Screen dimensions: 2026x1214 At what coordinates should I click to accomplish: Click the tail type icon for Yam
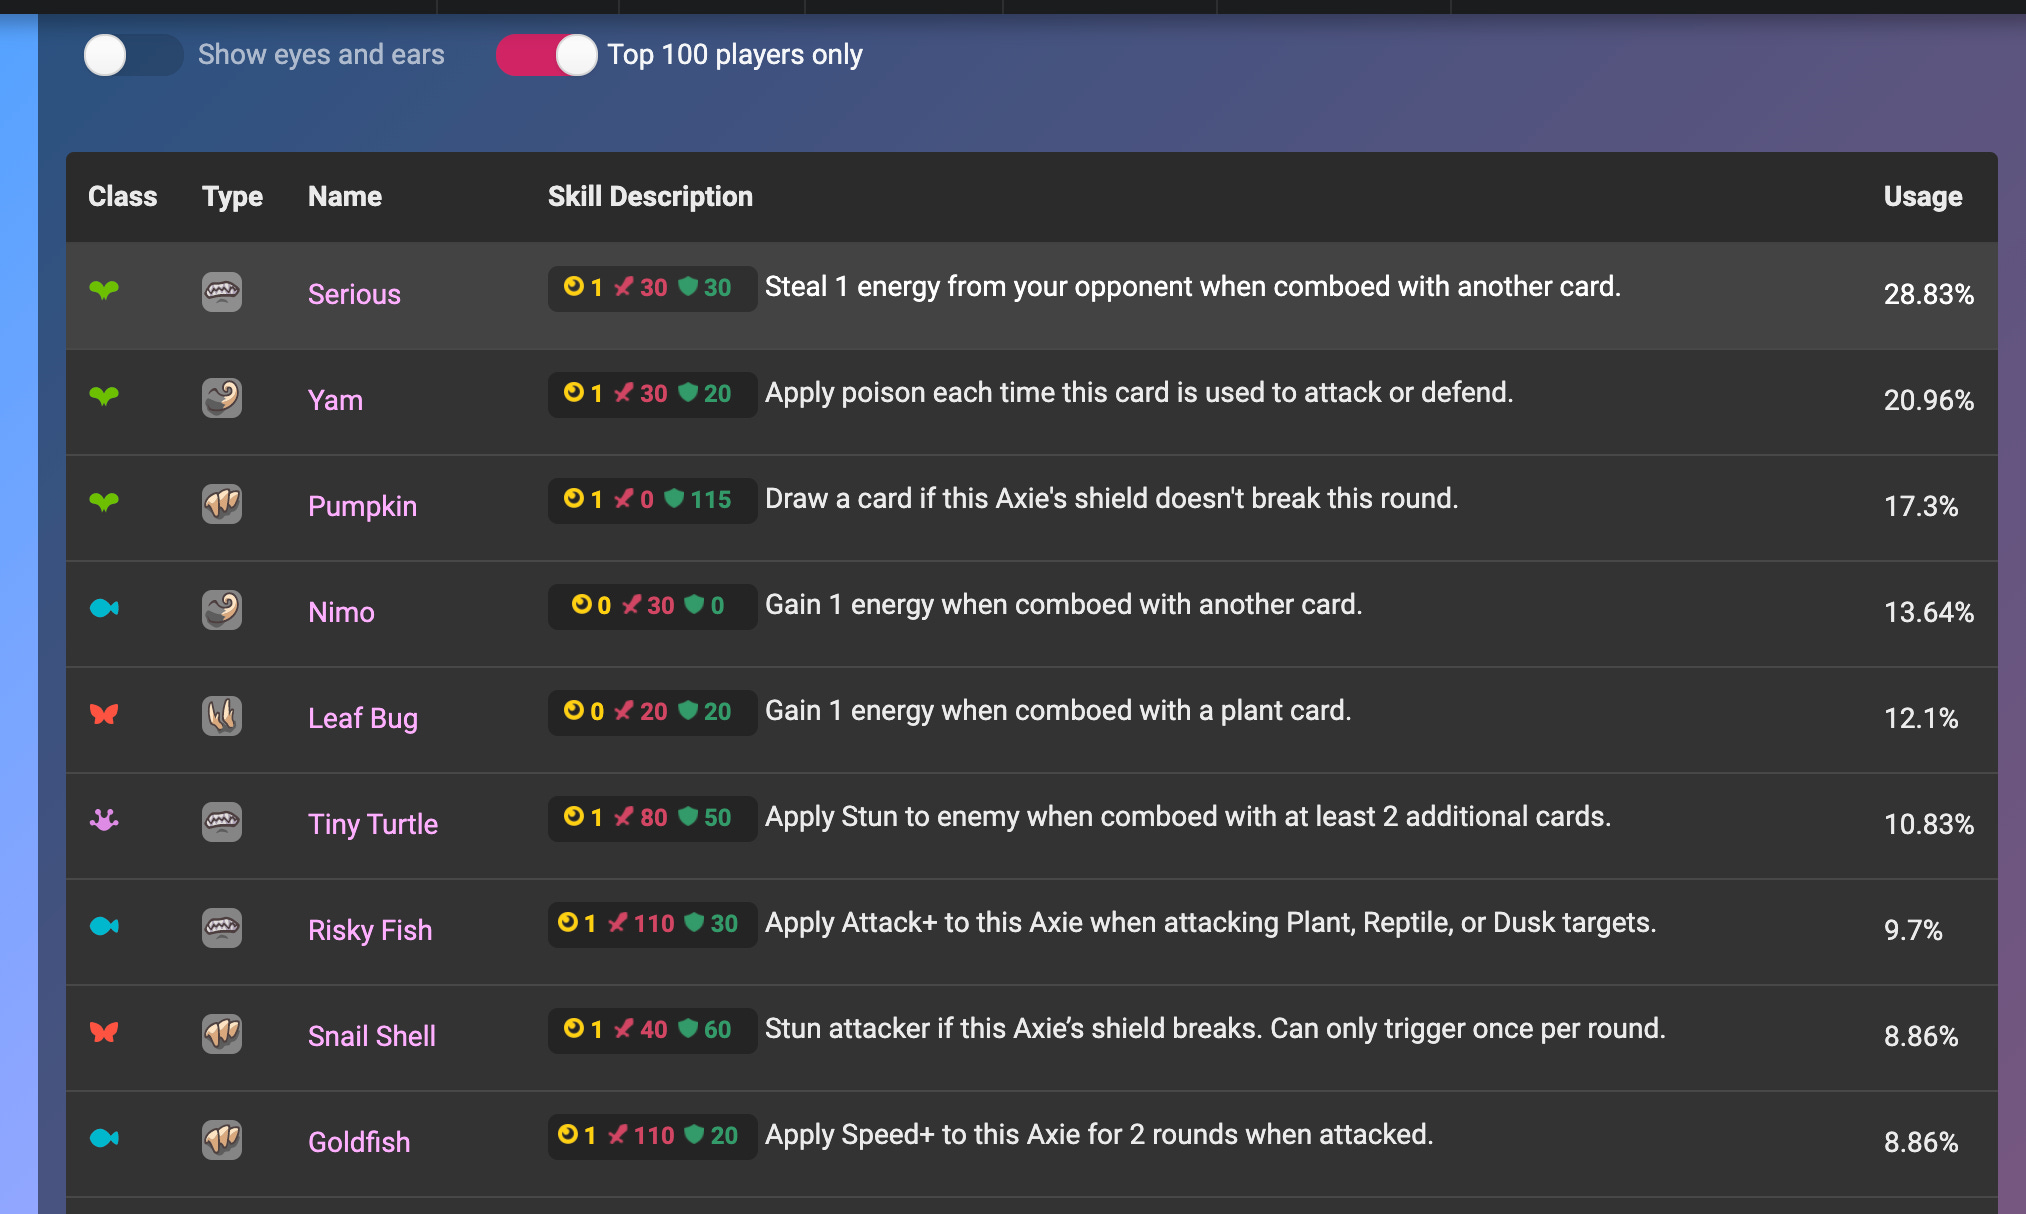pos(222,398)
